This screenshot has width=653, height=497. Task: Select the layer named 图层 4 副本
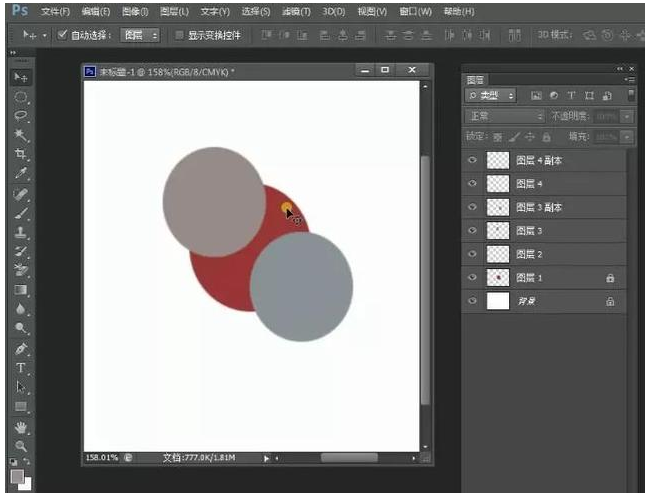pyautogui.click(x=543, y=160)
